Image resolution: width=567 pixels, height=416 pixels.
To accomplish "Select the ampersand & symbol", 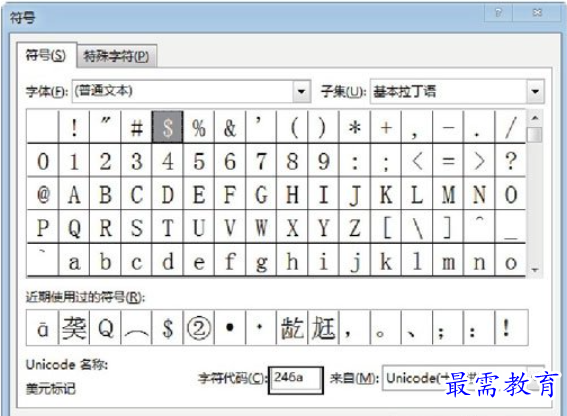I will (230, 127).
